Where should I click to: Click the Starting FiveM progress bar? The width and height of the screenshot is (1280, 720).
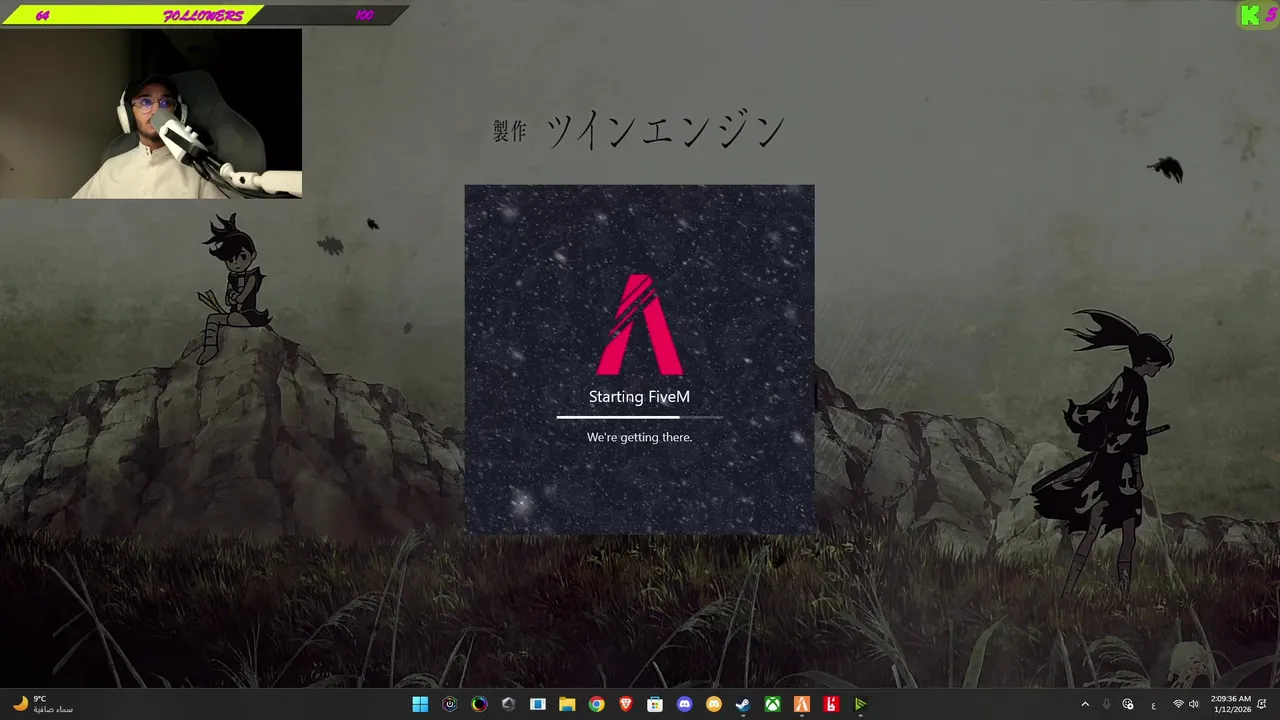point(639,416)
